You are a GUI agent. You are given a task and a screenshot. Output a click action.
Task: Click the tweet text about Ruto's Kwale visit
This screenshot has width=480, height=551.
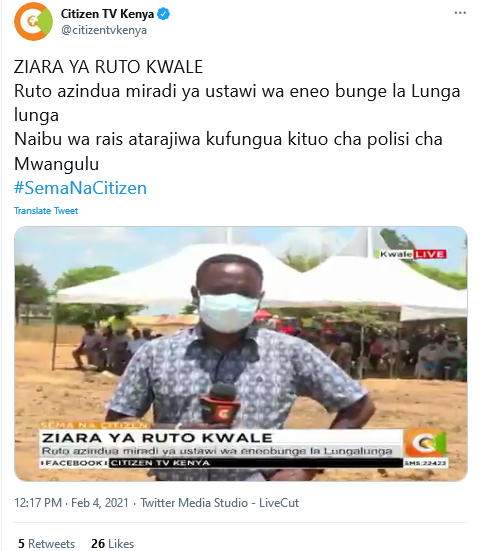[237, 115]
